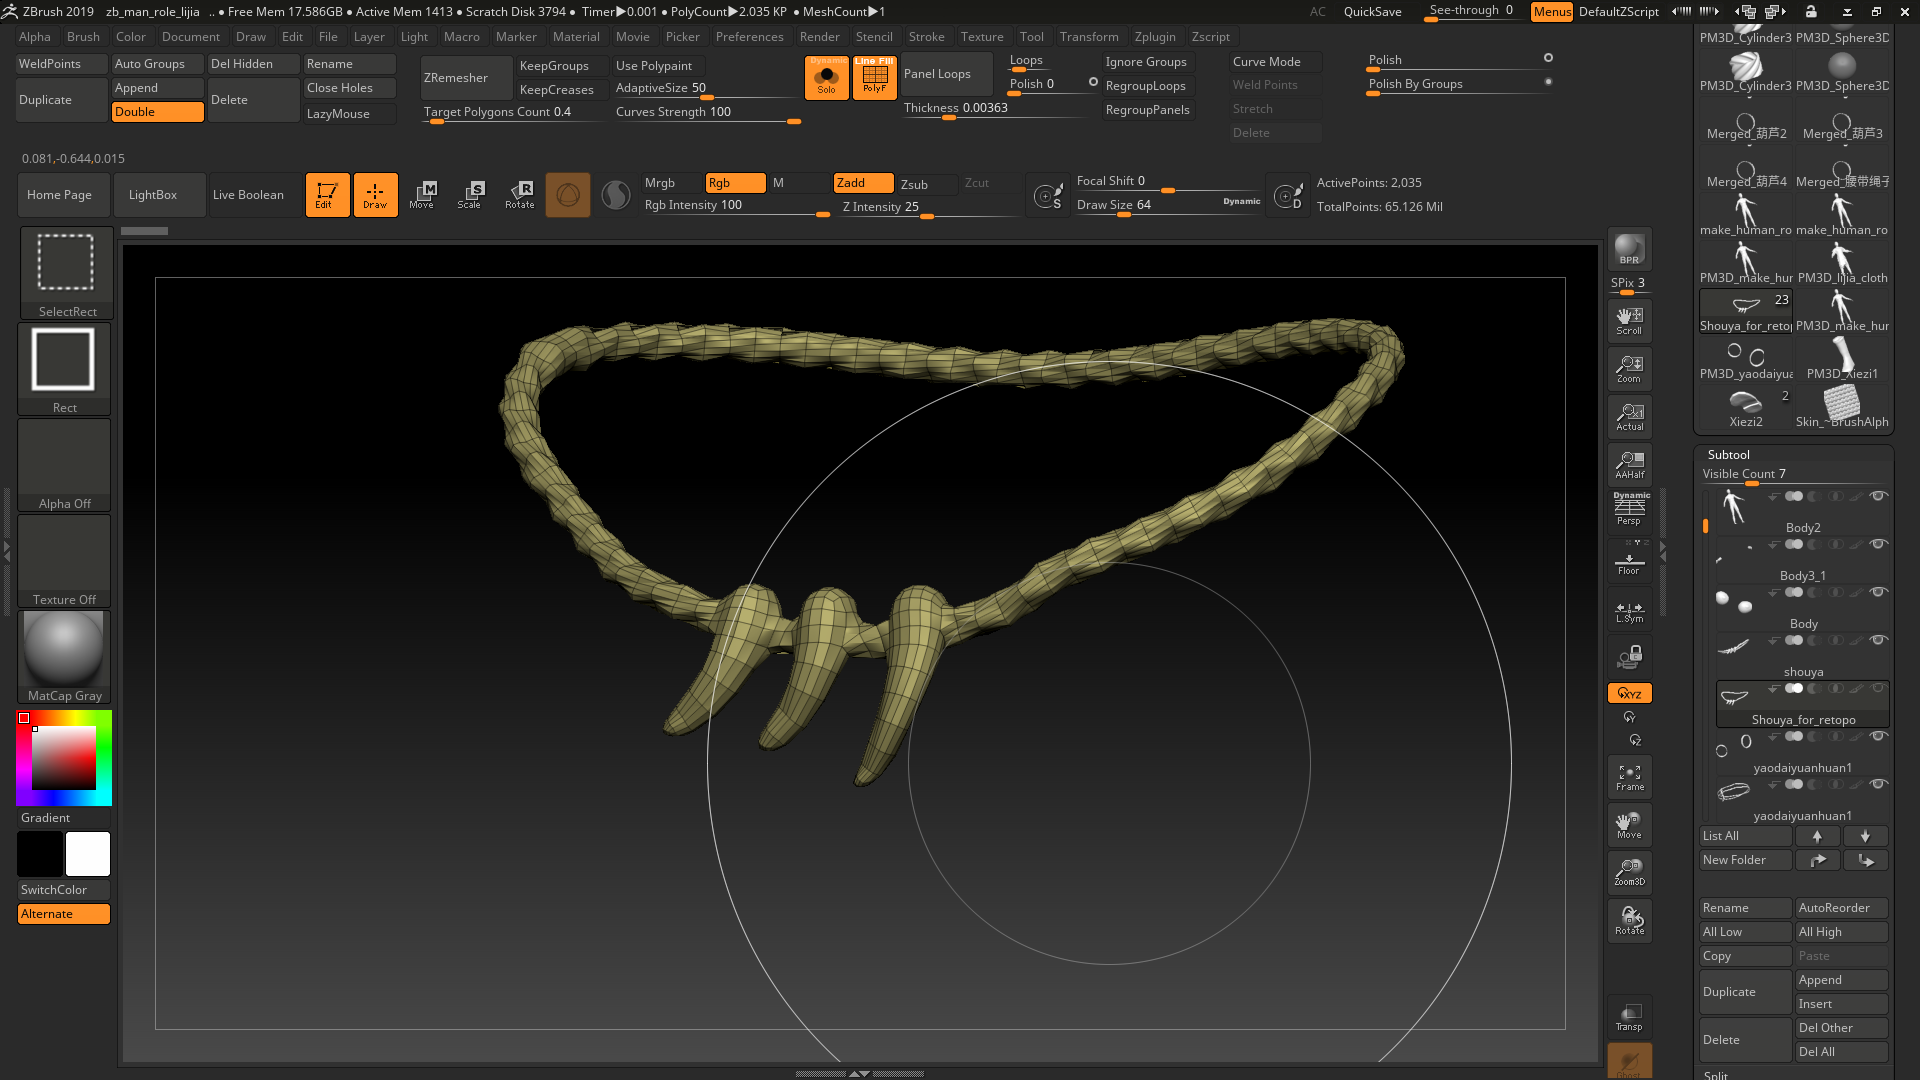Click the BPR render button
Image resolution: width=1920 pixels, height=1080 pixels.
tap(1629, 249)
